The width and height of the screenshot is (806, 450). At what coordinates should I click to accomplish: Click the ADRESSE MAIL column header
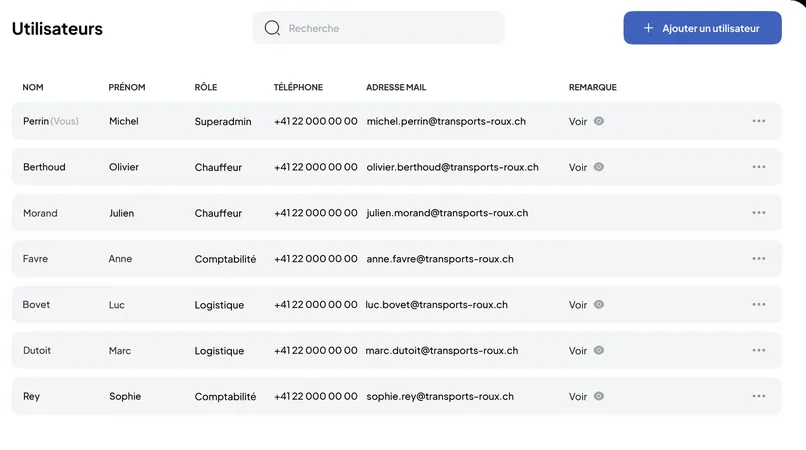[x=396, y=87]
